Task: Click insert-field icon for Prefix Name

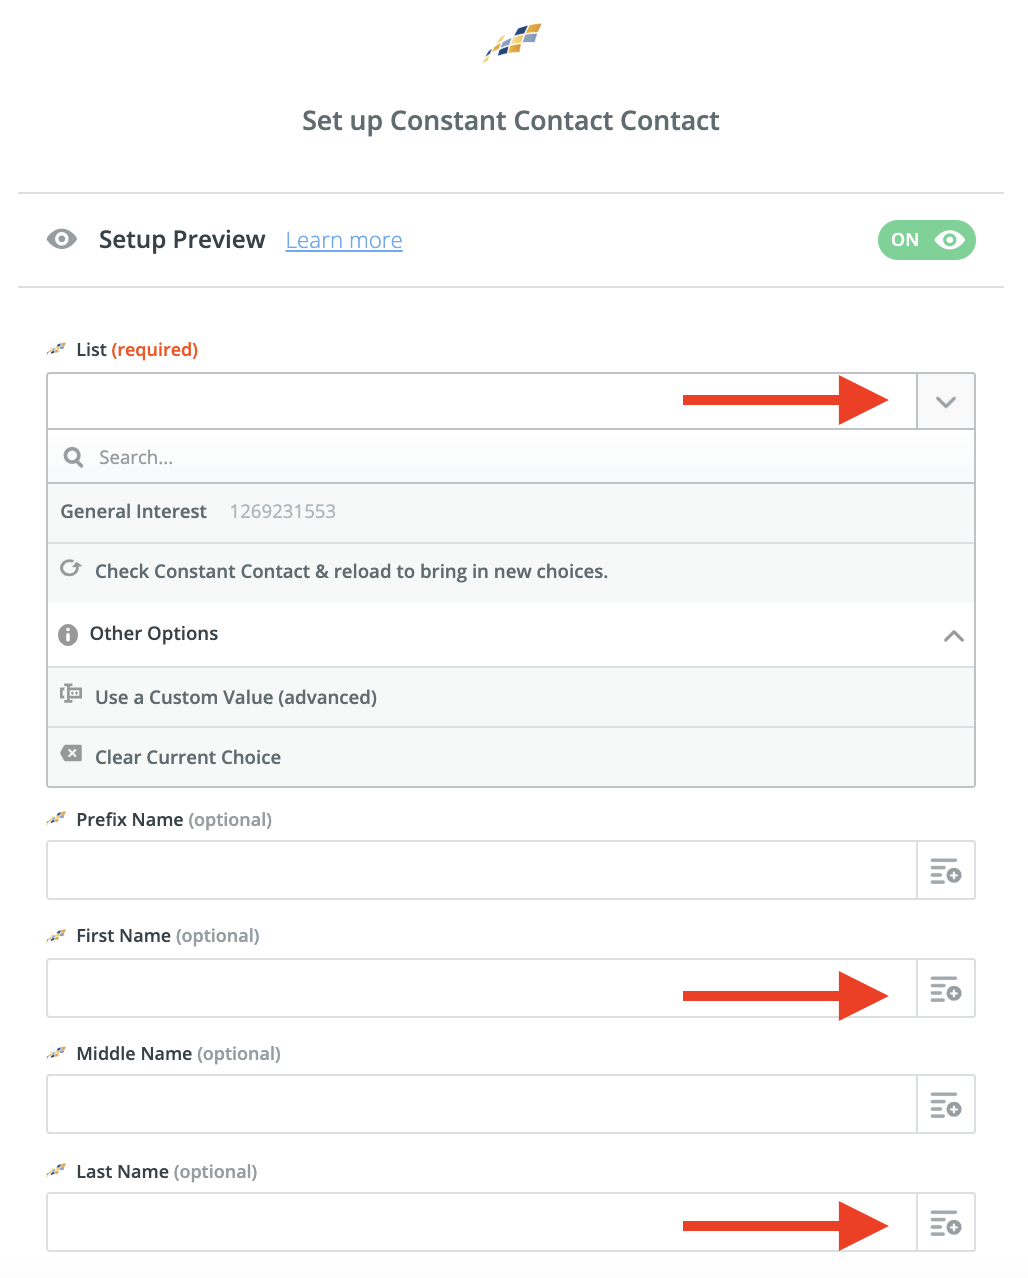Action: click(946, 871)
